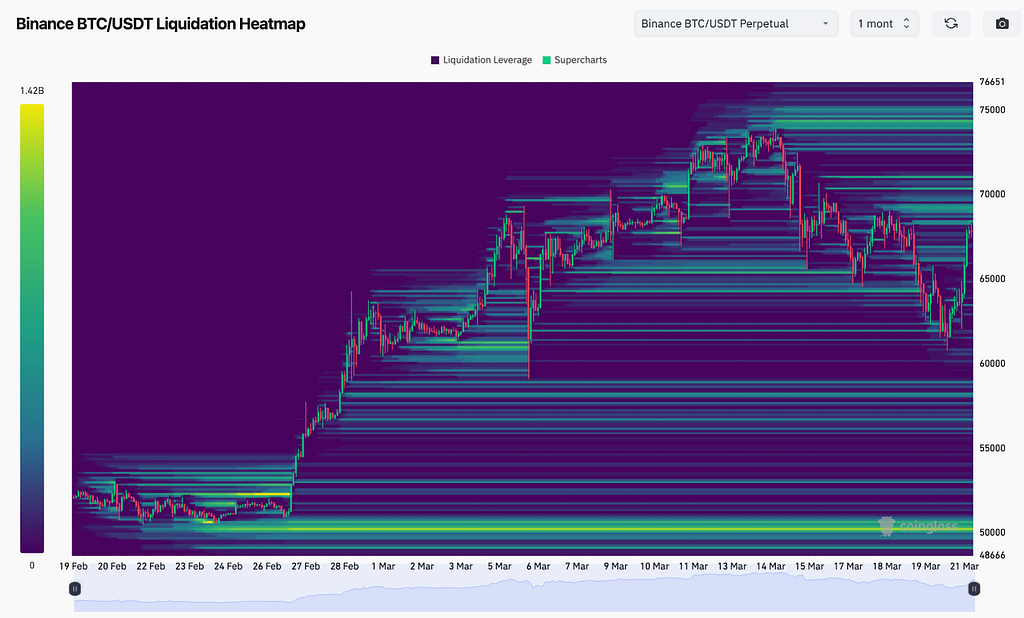Click the 19 Mar date axis label
Viewport: 1024px width, 618px height.
[925, 566]
